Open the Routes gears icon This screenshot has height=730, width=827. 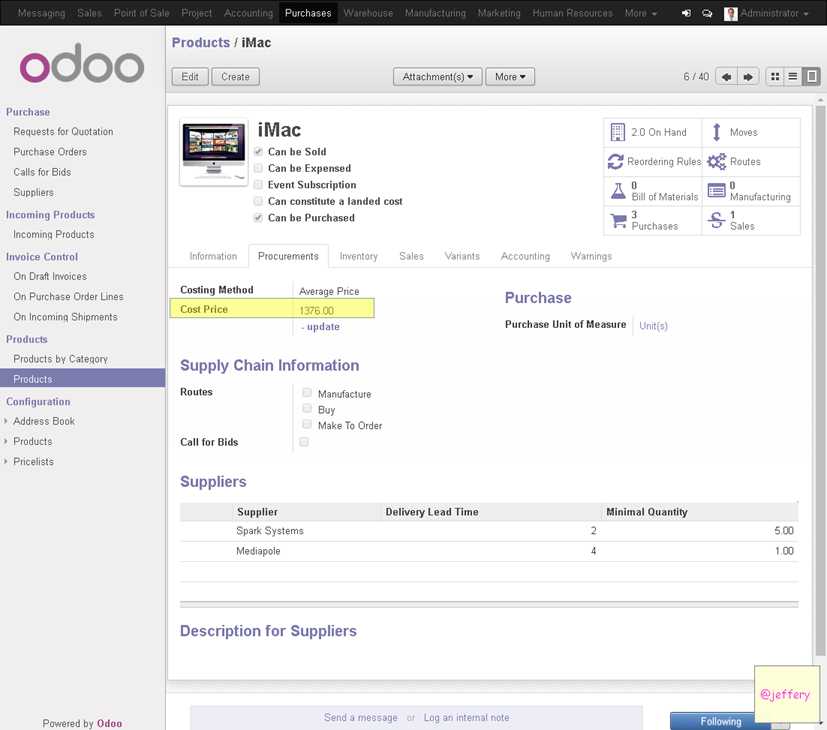[x=716, y=161]
